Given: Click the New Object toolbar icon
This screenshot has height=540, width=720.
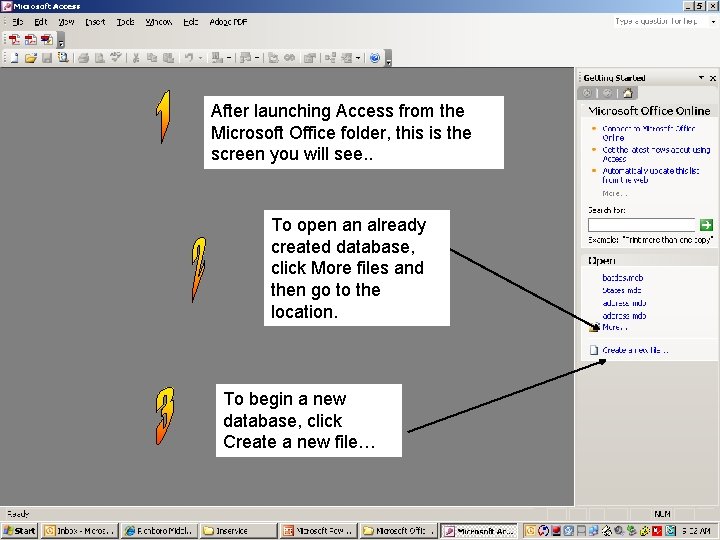Looking at the screenshot, I should 347,58.
